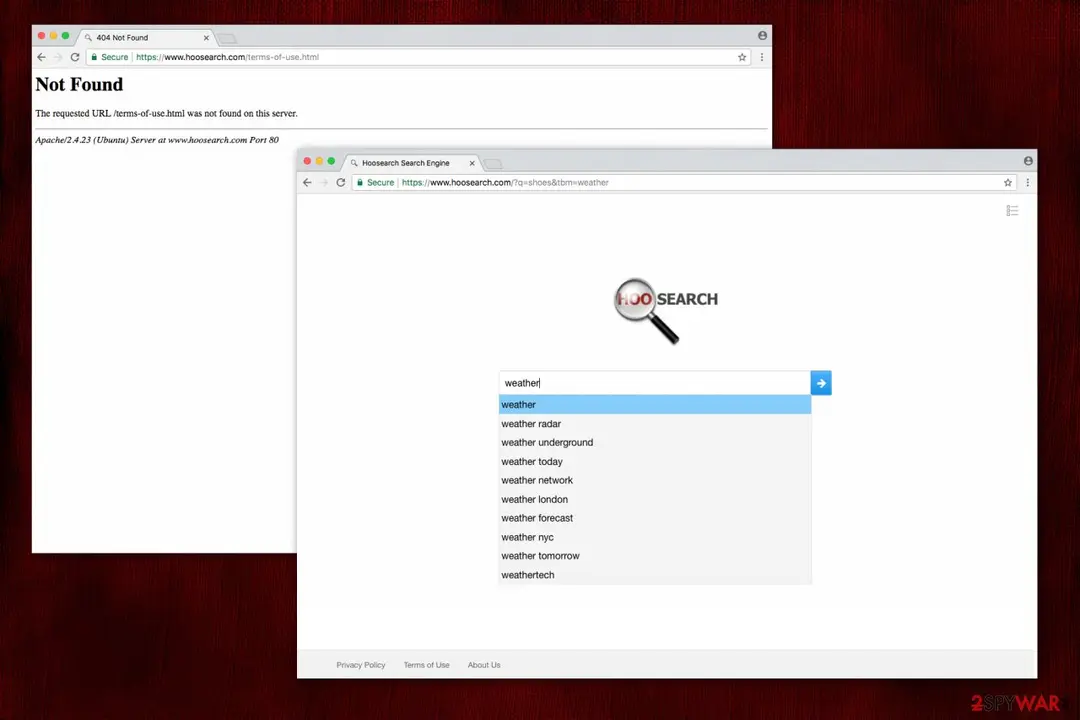Choose 'weather radar' suggestion
The width and height of the screenshot is (1080, 720).
[x=655, y=424]
